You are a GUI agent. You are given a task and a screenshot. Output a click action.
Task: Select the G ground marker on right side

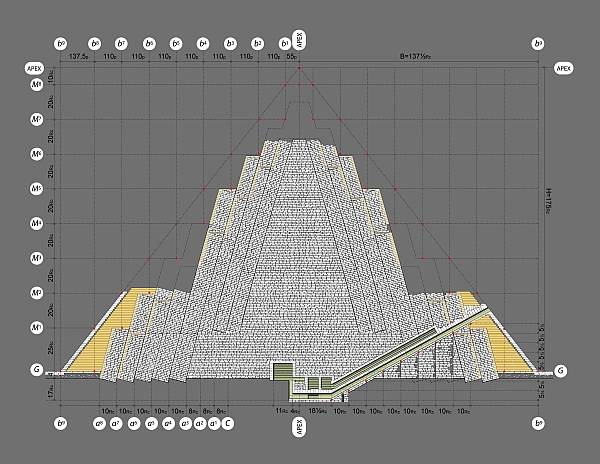561,371
